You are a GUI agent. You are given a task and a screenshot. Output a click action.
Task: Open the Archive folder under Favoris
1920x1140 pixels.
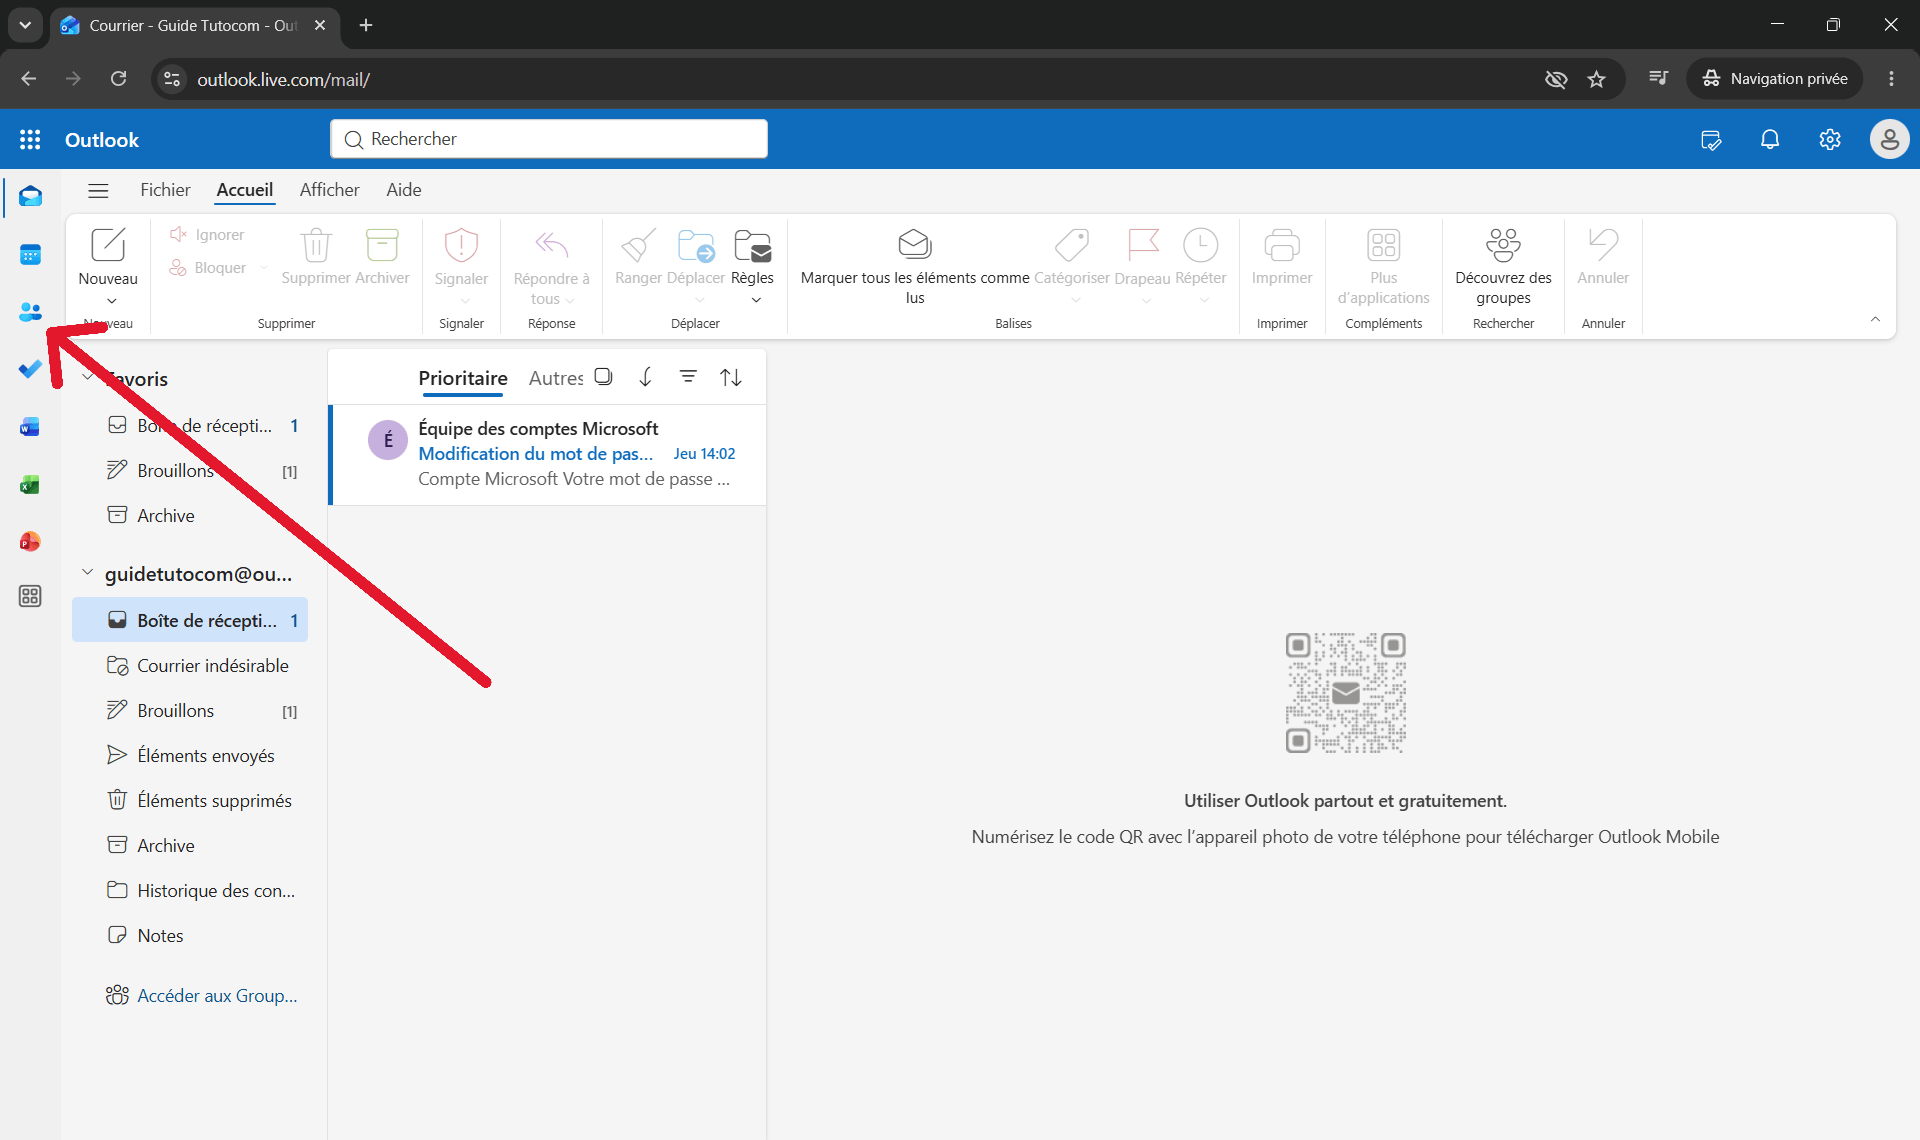190,516
